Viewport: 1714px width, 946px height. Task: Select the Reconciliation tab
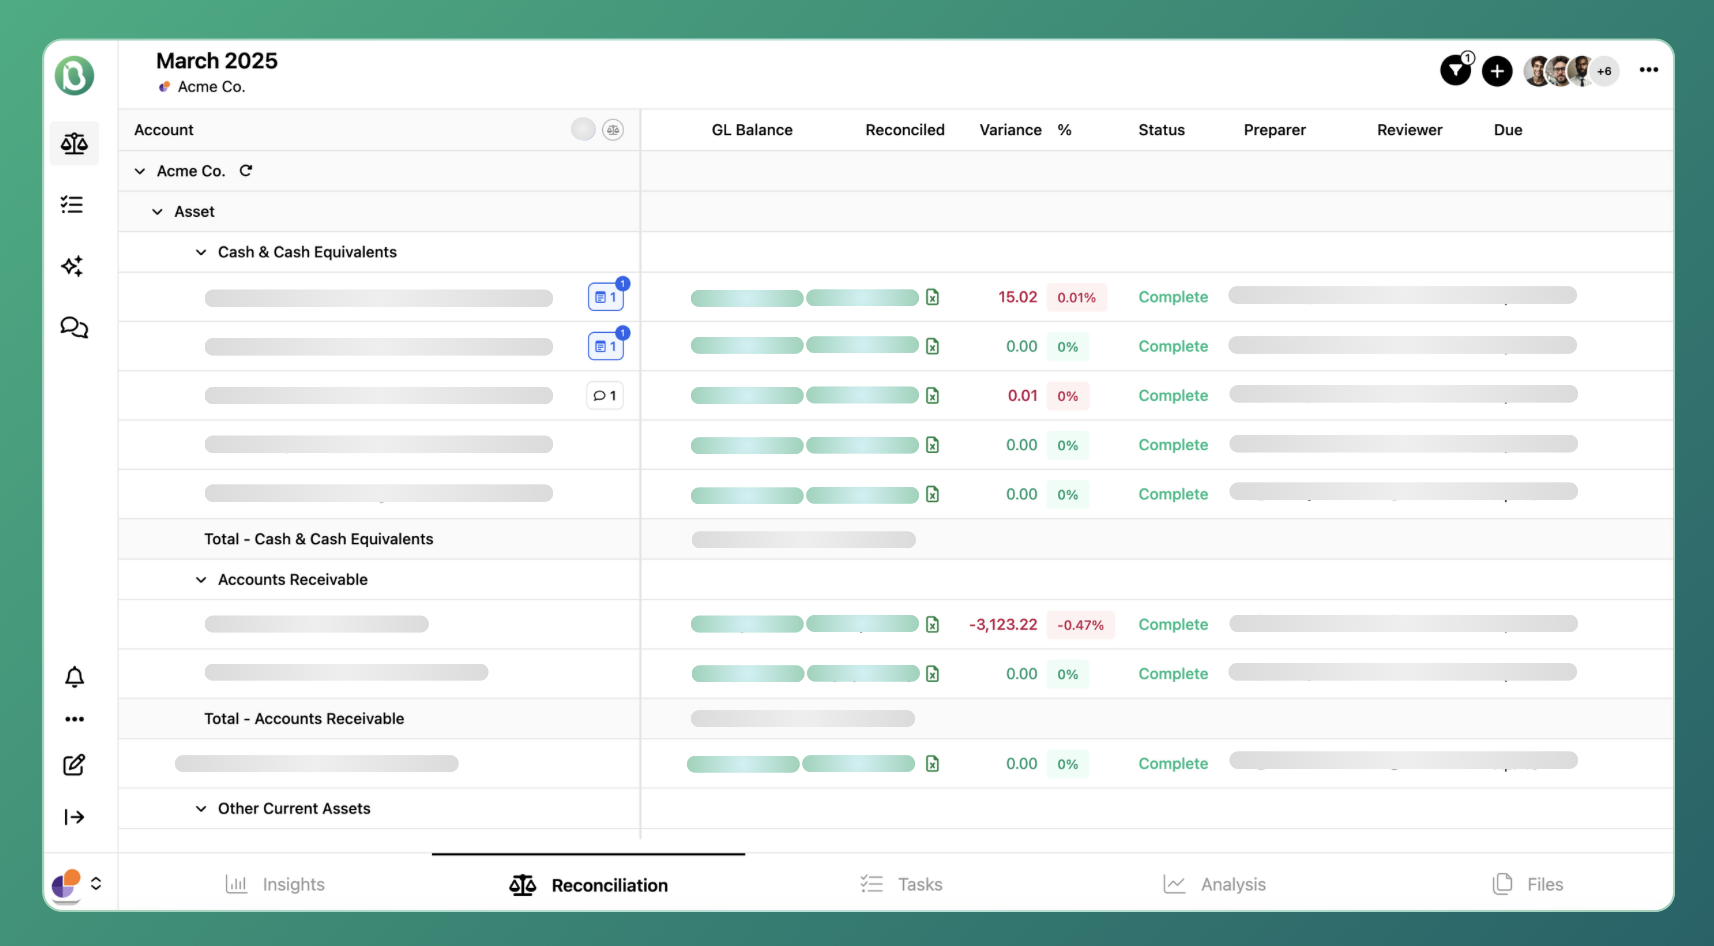[x=588, y=885]
